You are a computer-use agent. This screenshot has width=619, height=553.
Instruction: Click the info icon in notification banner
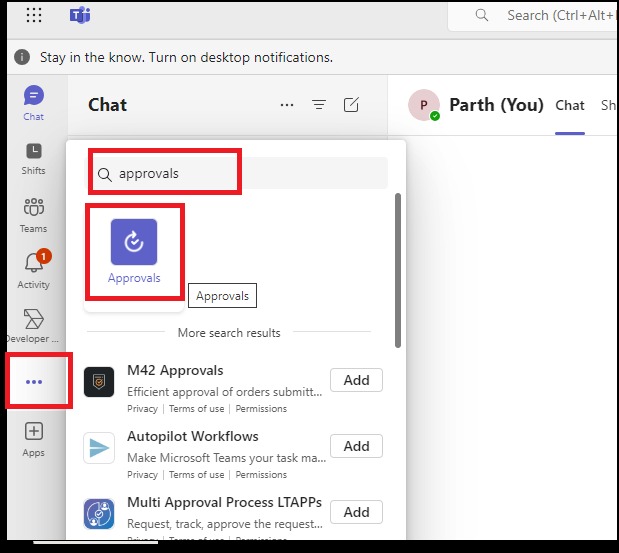[22, 57]
